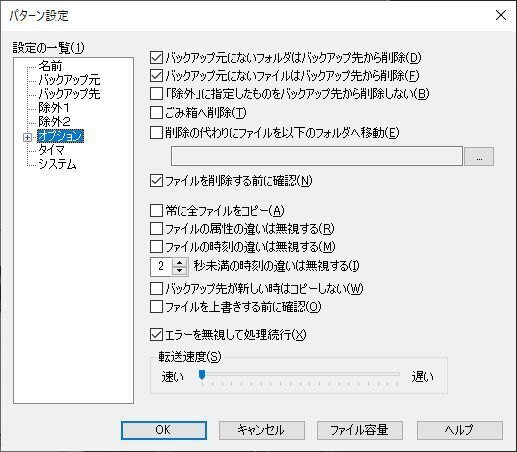
Task: Click OK to confirm settings
Action: click(164, 430)
